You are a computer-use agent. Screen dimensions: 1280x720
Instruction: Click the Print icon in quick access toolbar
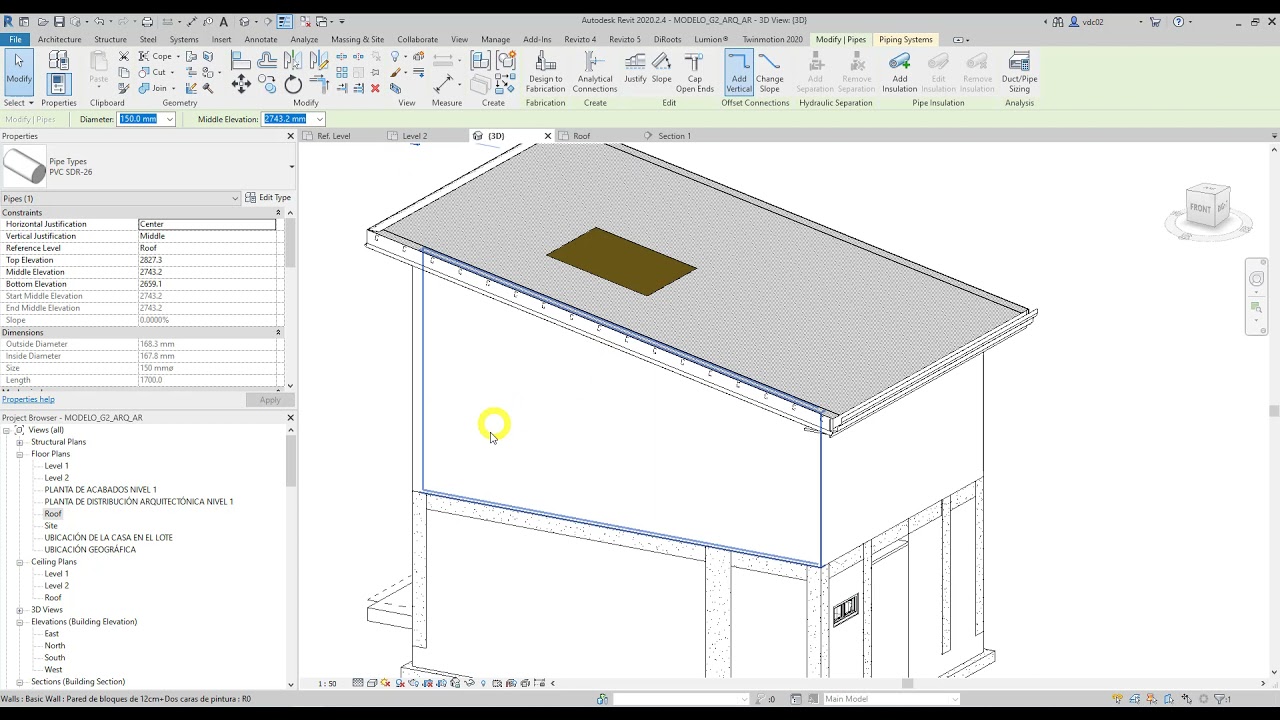147,21
